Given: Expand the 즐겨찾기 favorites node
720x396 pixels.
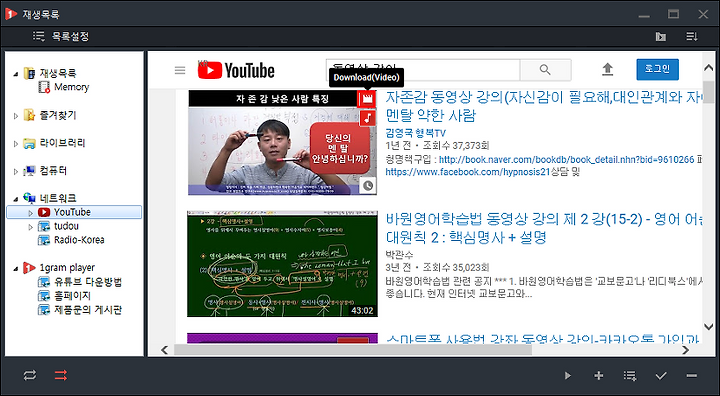Looking at the screenshot, I should pos(16,116).
